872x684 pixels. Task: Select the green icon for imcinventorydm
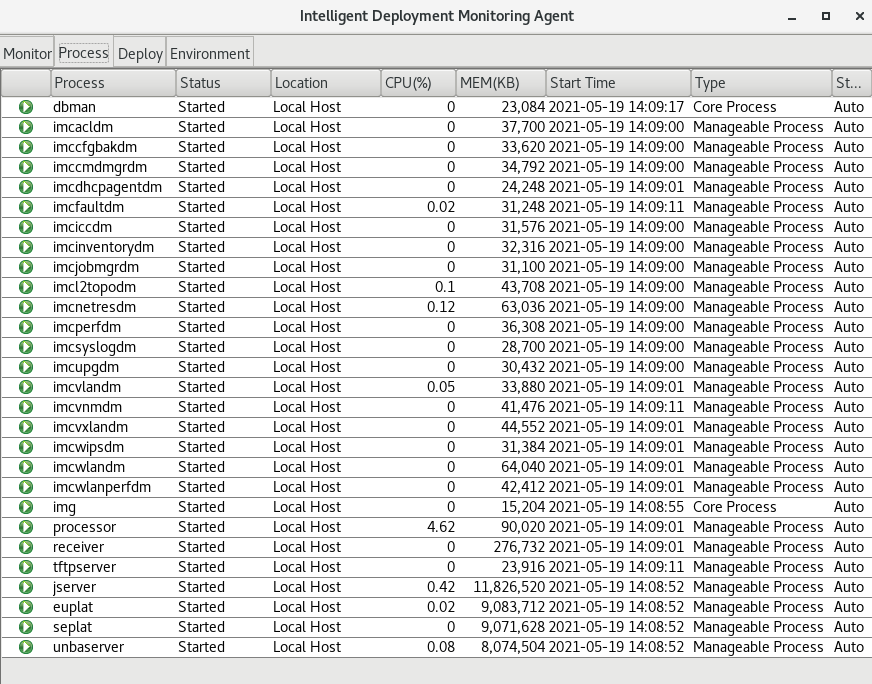[x=26, y=247]
